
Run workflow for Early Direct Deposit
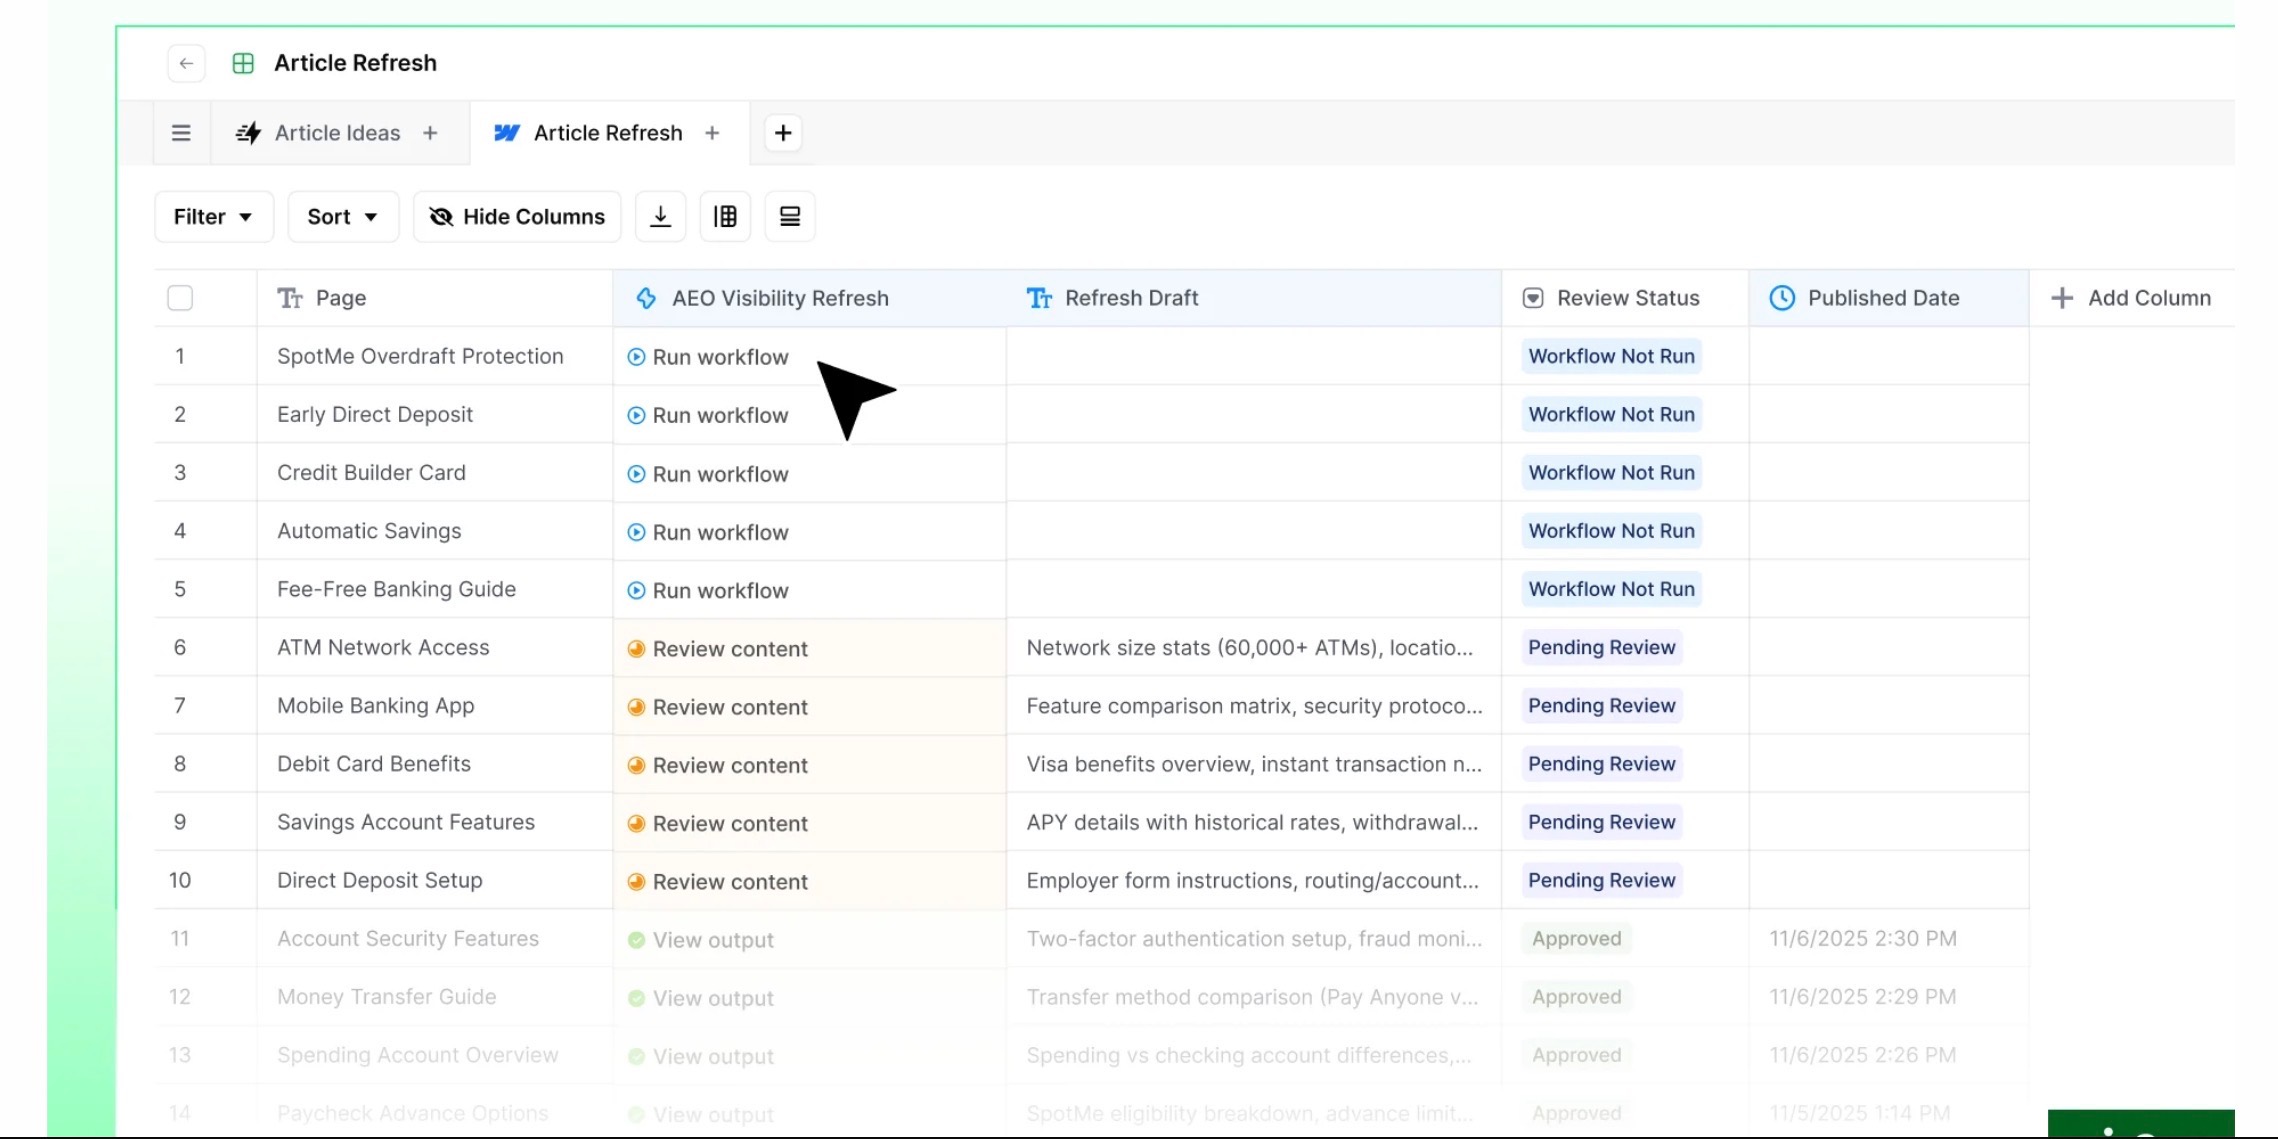click(x=708, y=415)
